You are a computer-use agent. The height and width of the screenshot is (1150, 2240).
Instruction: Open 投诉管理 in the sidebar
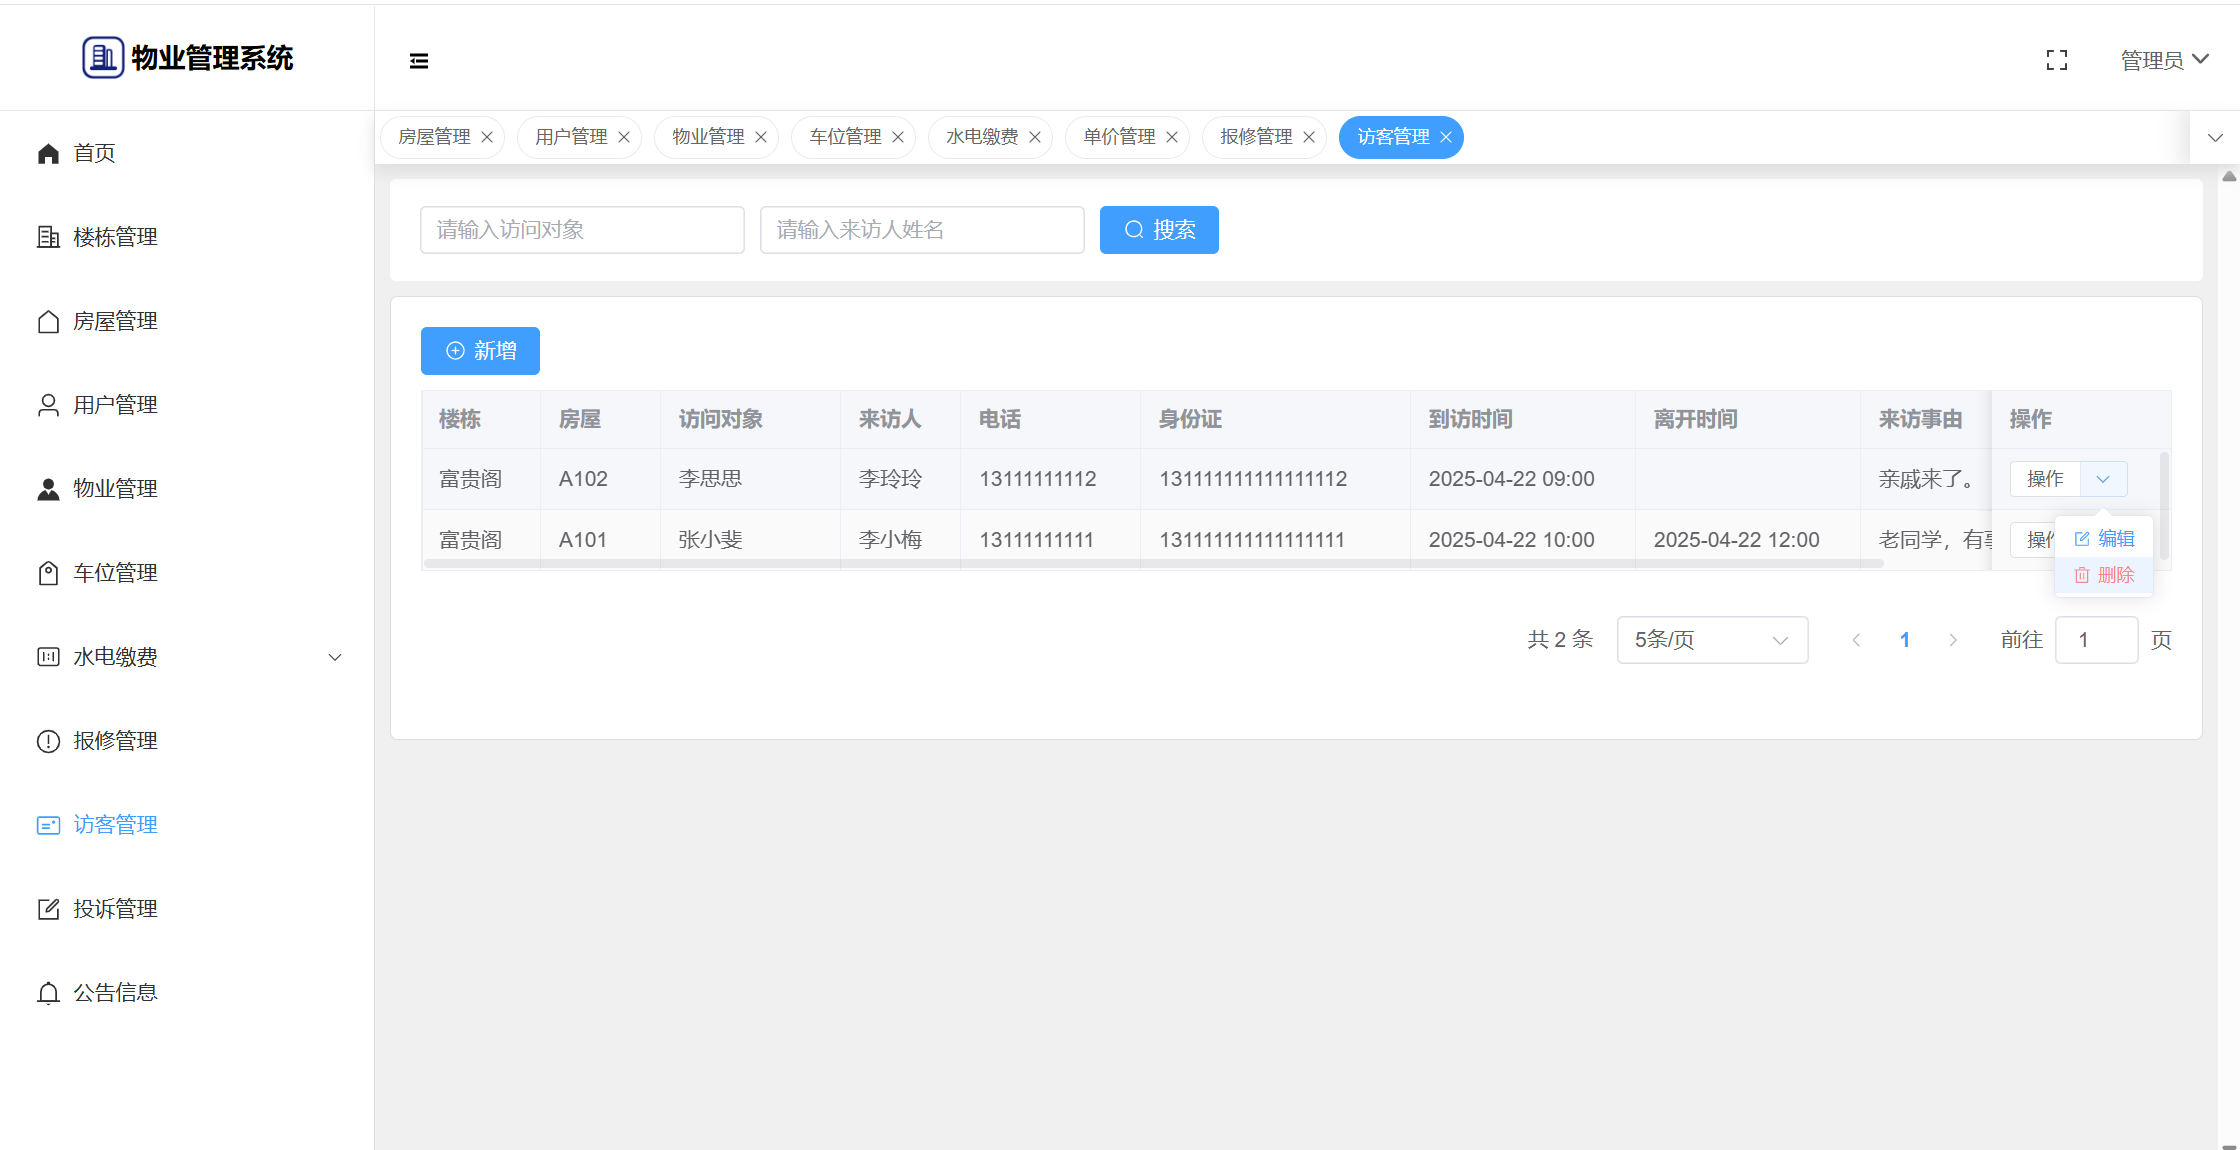click(115, 909)
